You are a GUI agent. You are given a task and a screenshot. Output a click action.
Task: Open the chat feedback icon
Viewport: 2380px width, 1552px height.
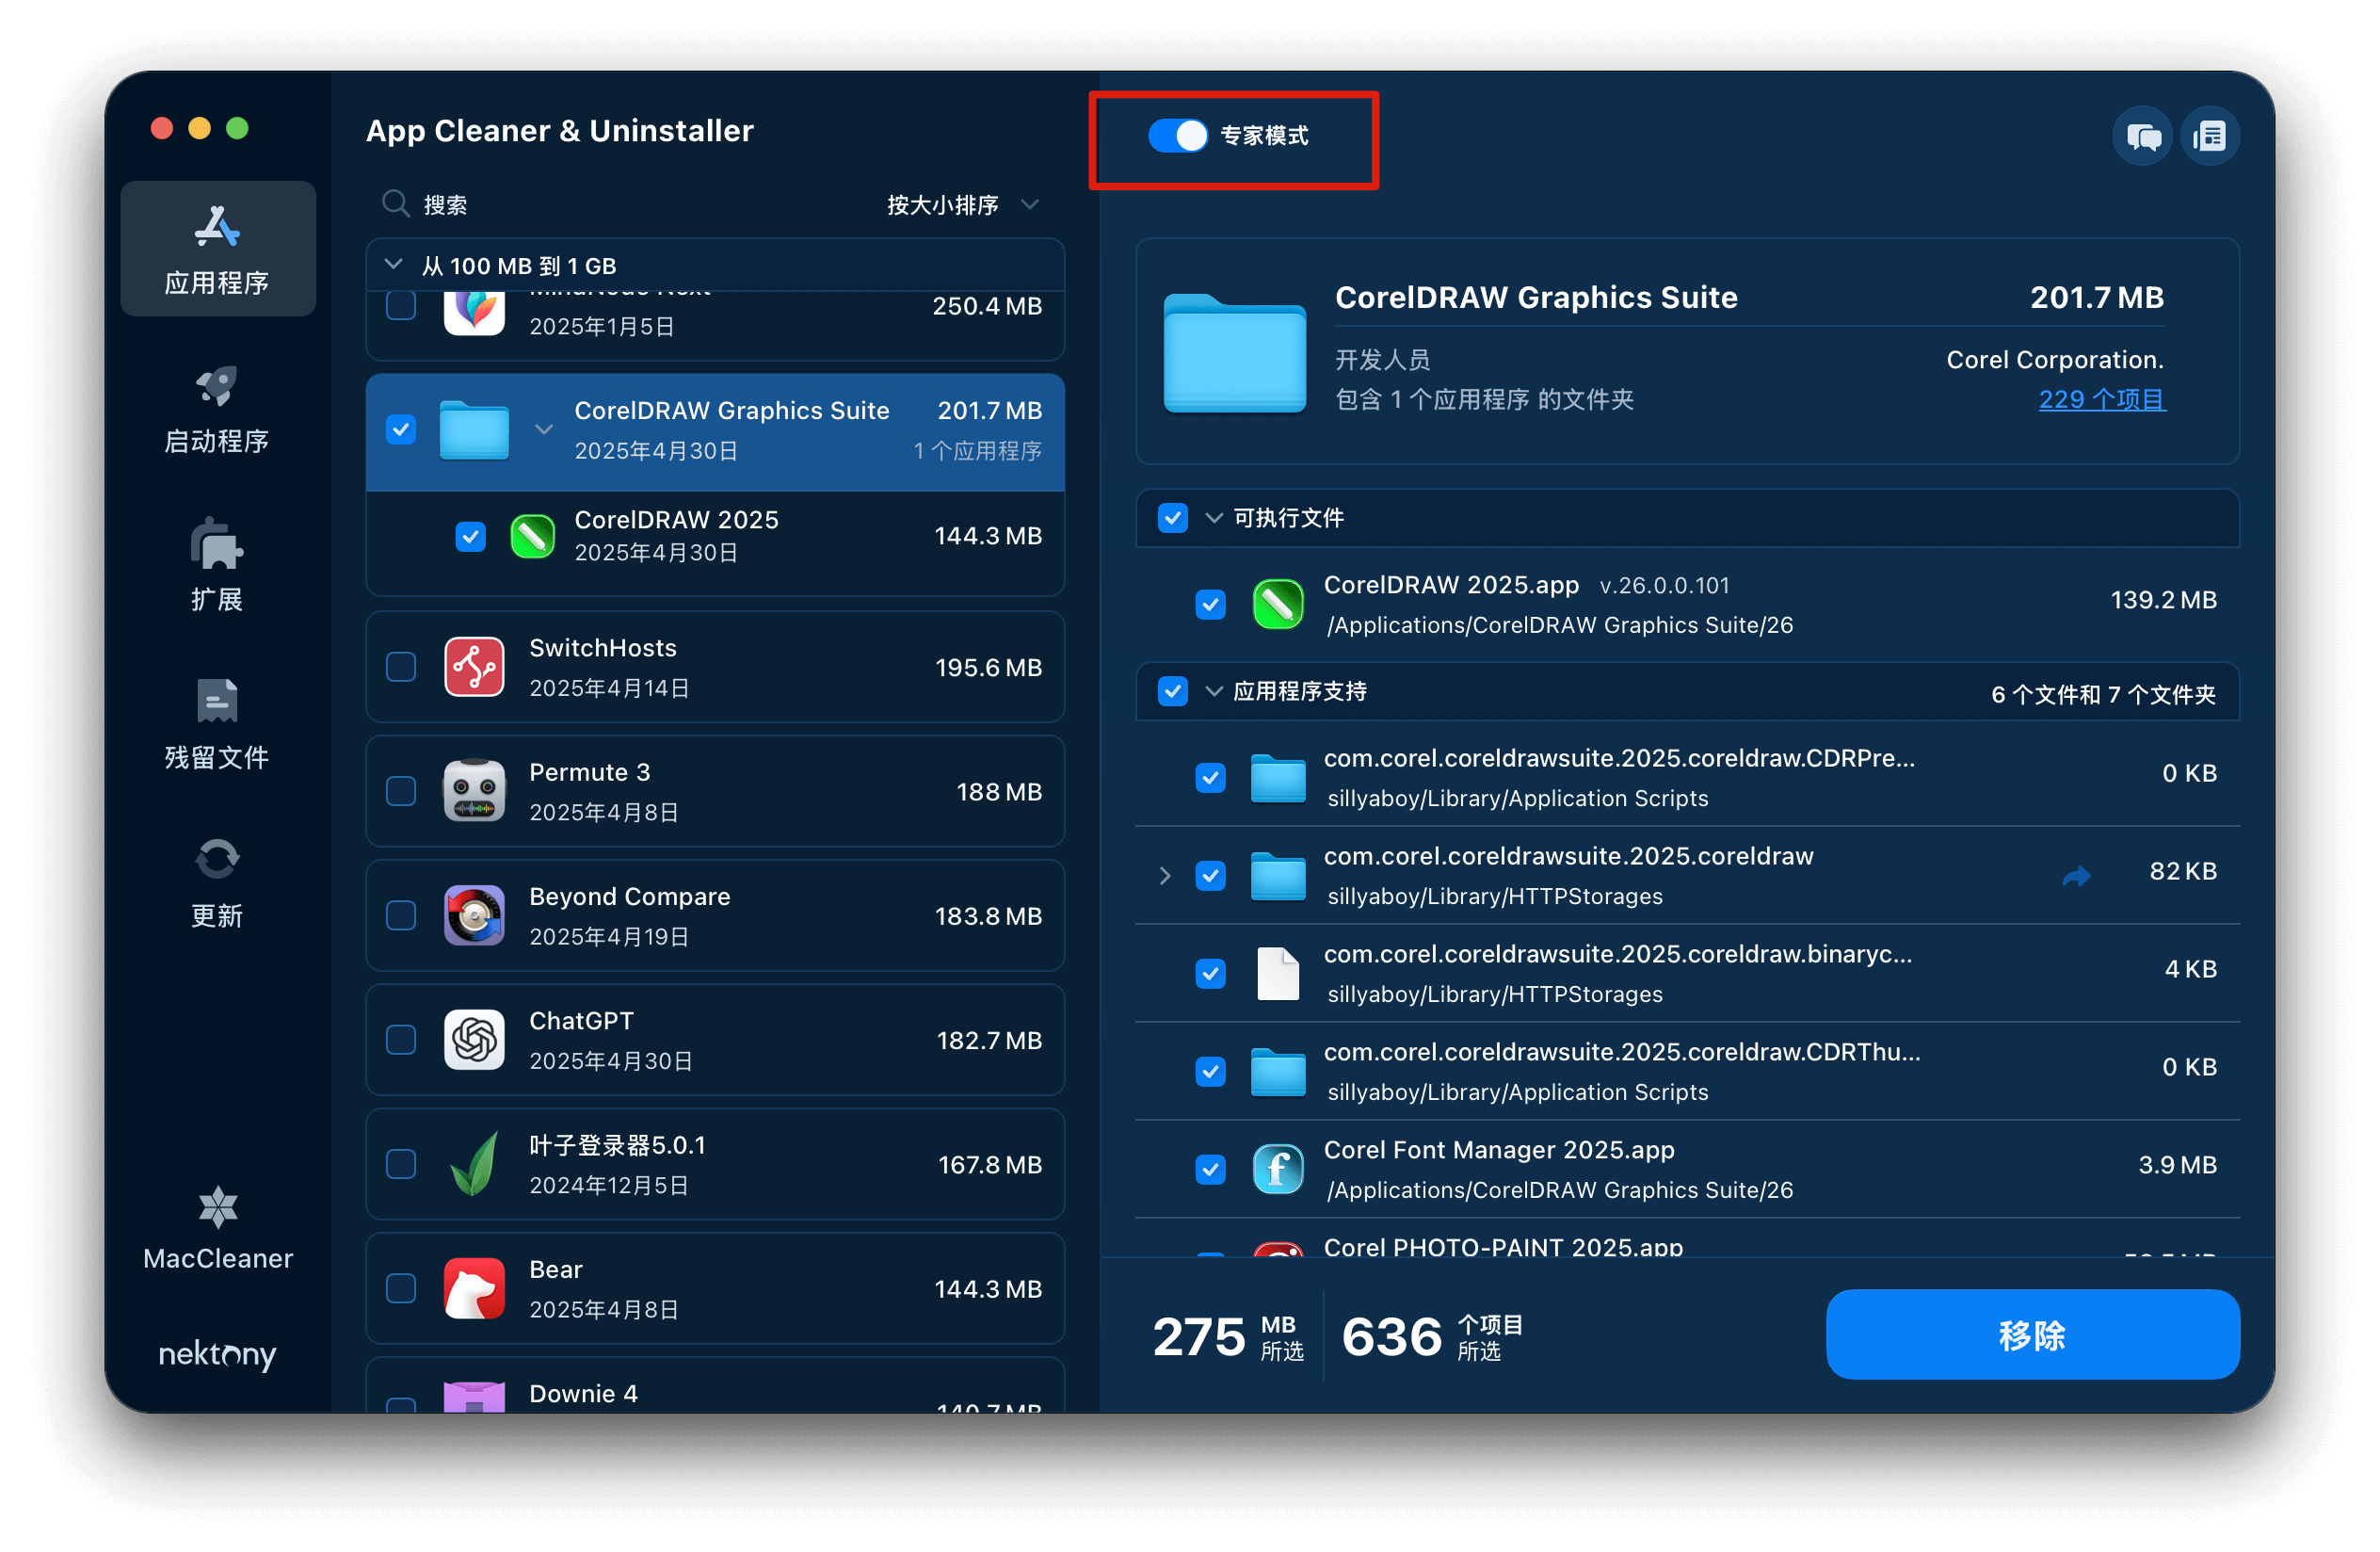[x=2142, y=136]
